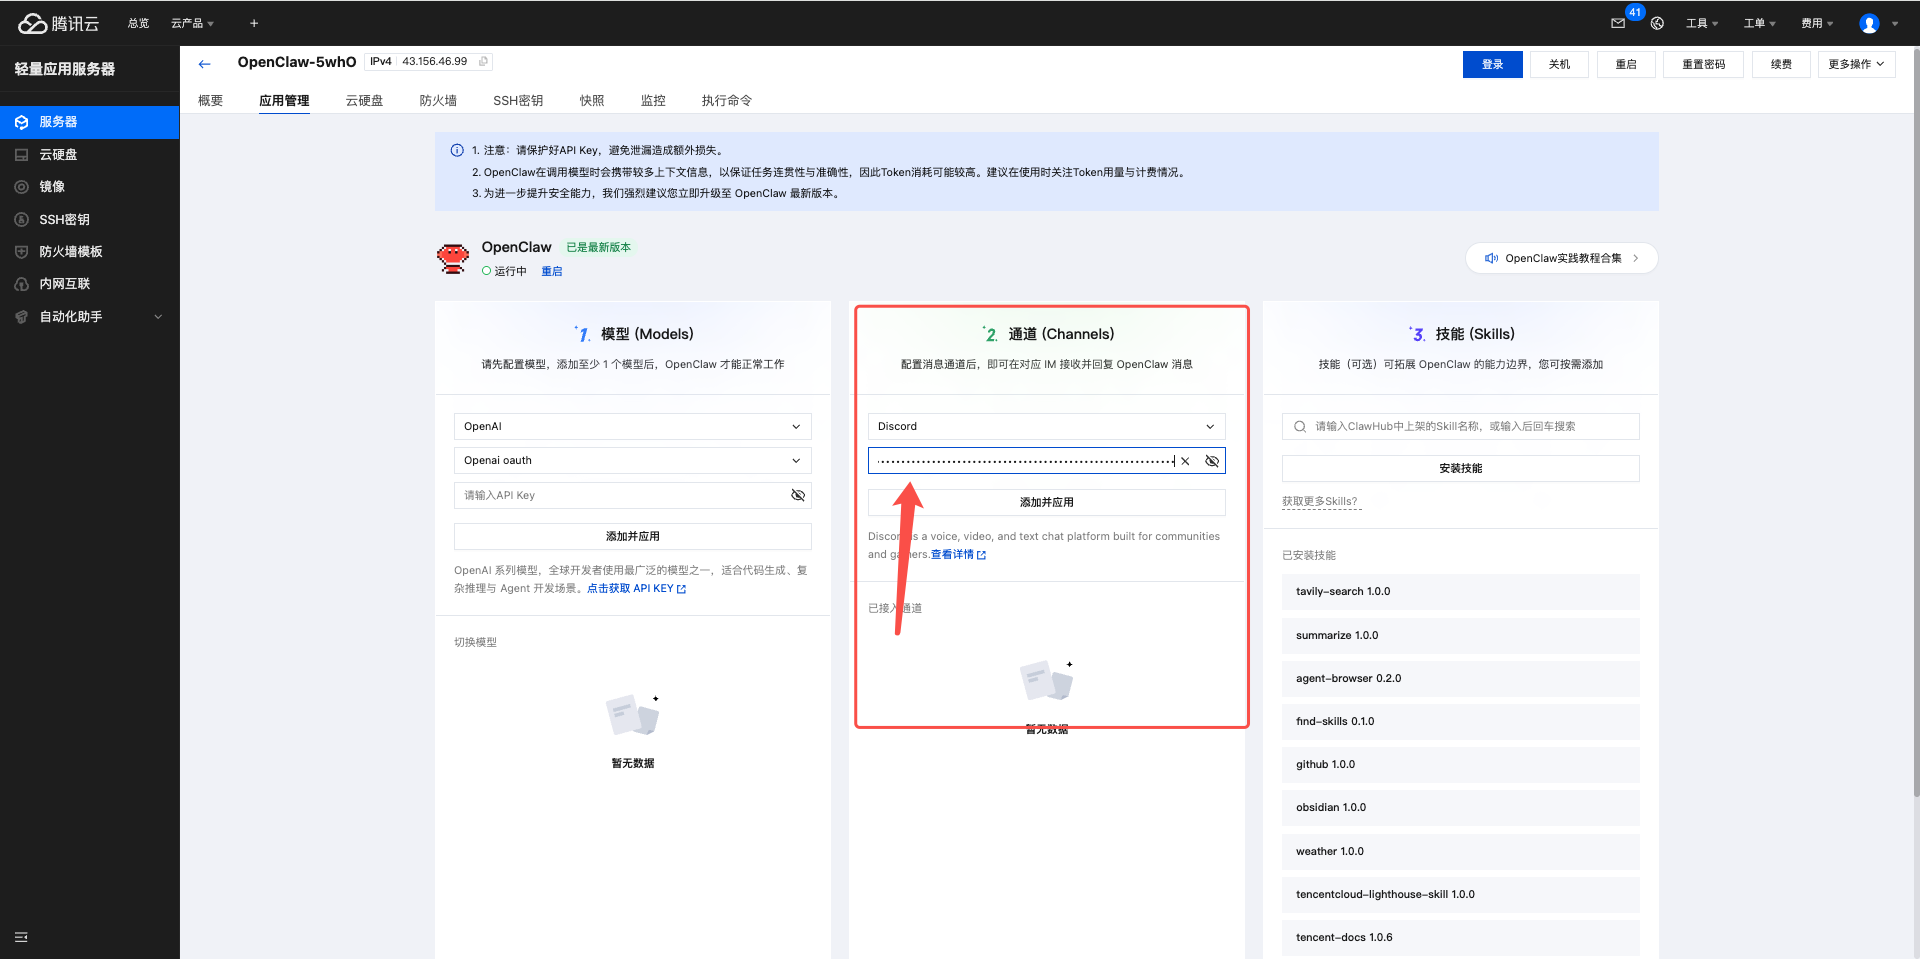The width and height of the screenshot is (1920, 959).
Task: Click the back arrow beside OpenClaw-5whO
Action: [205, 64]
